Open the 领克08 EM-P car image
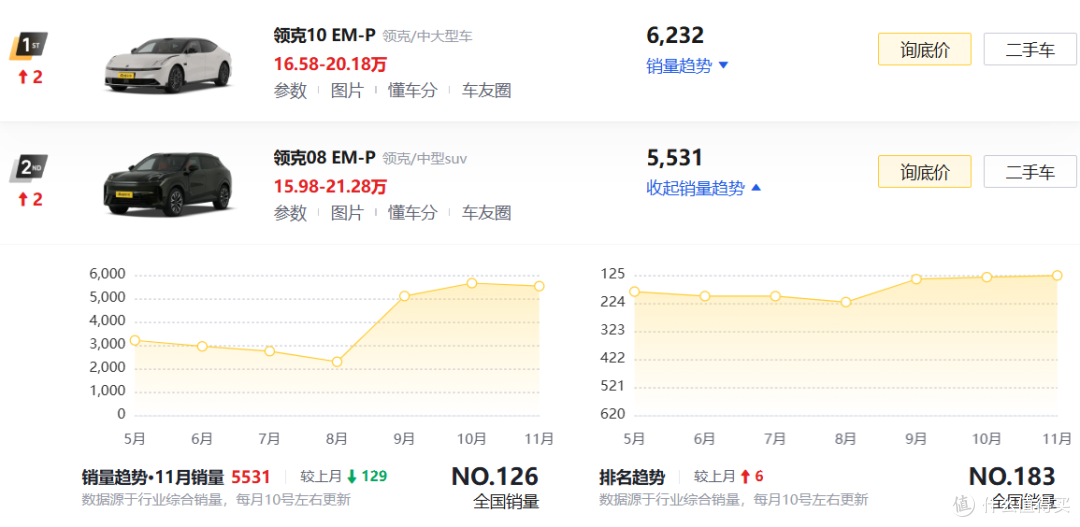This screenshot has width=1080, height=527. click(168, 185)
